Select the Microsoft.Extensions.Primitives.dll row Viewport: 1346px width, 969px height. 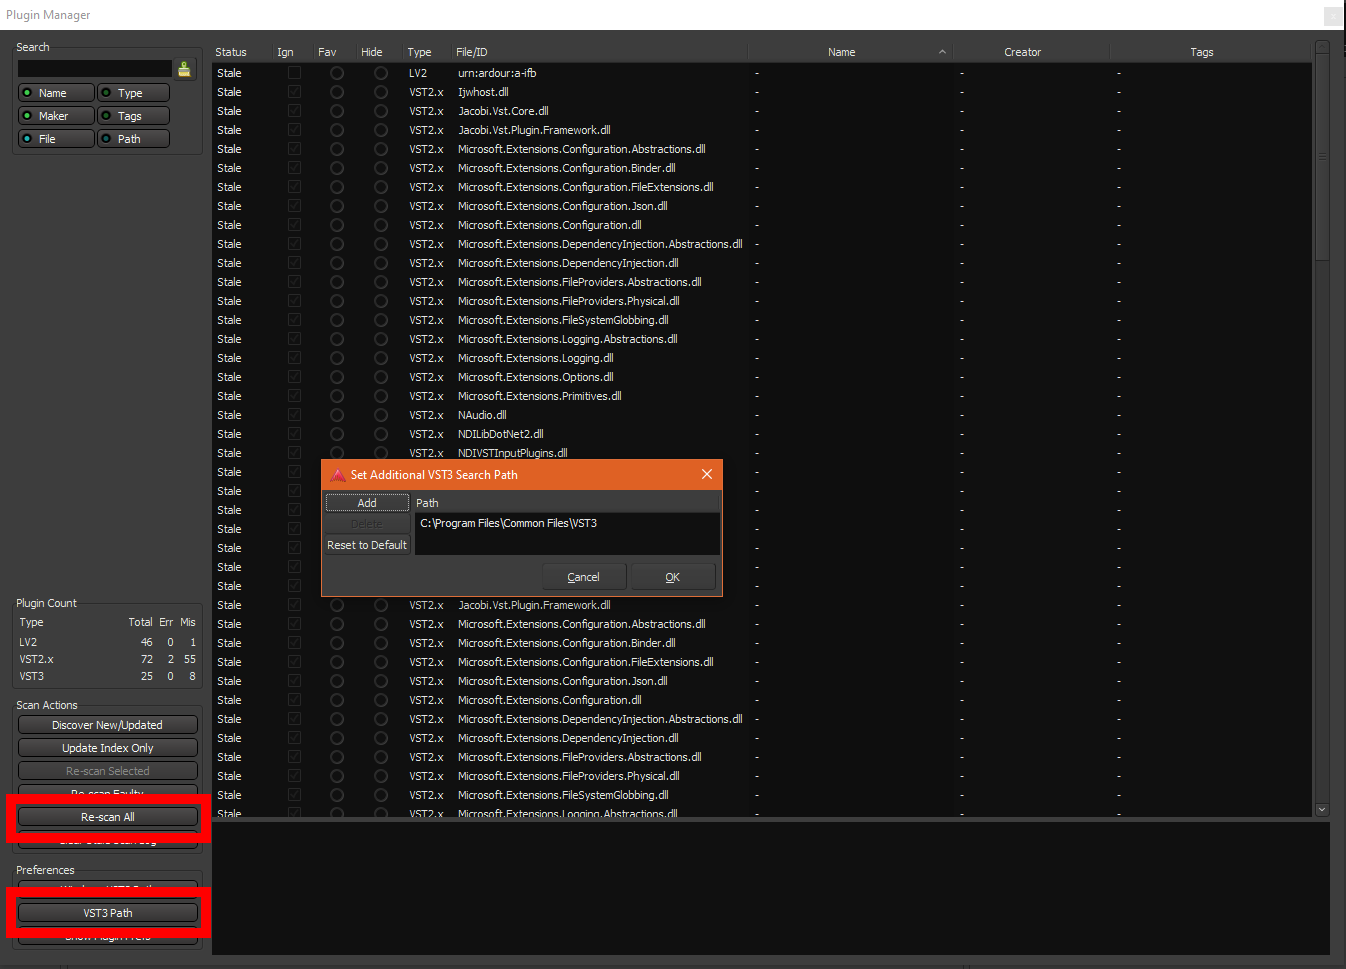[x=761, y=396]
